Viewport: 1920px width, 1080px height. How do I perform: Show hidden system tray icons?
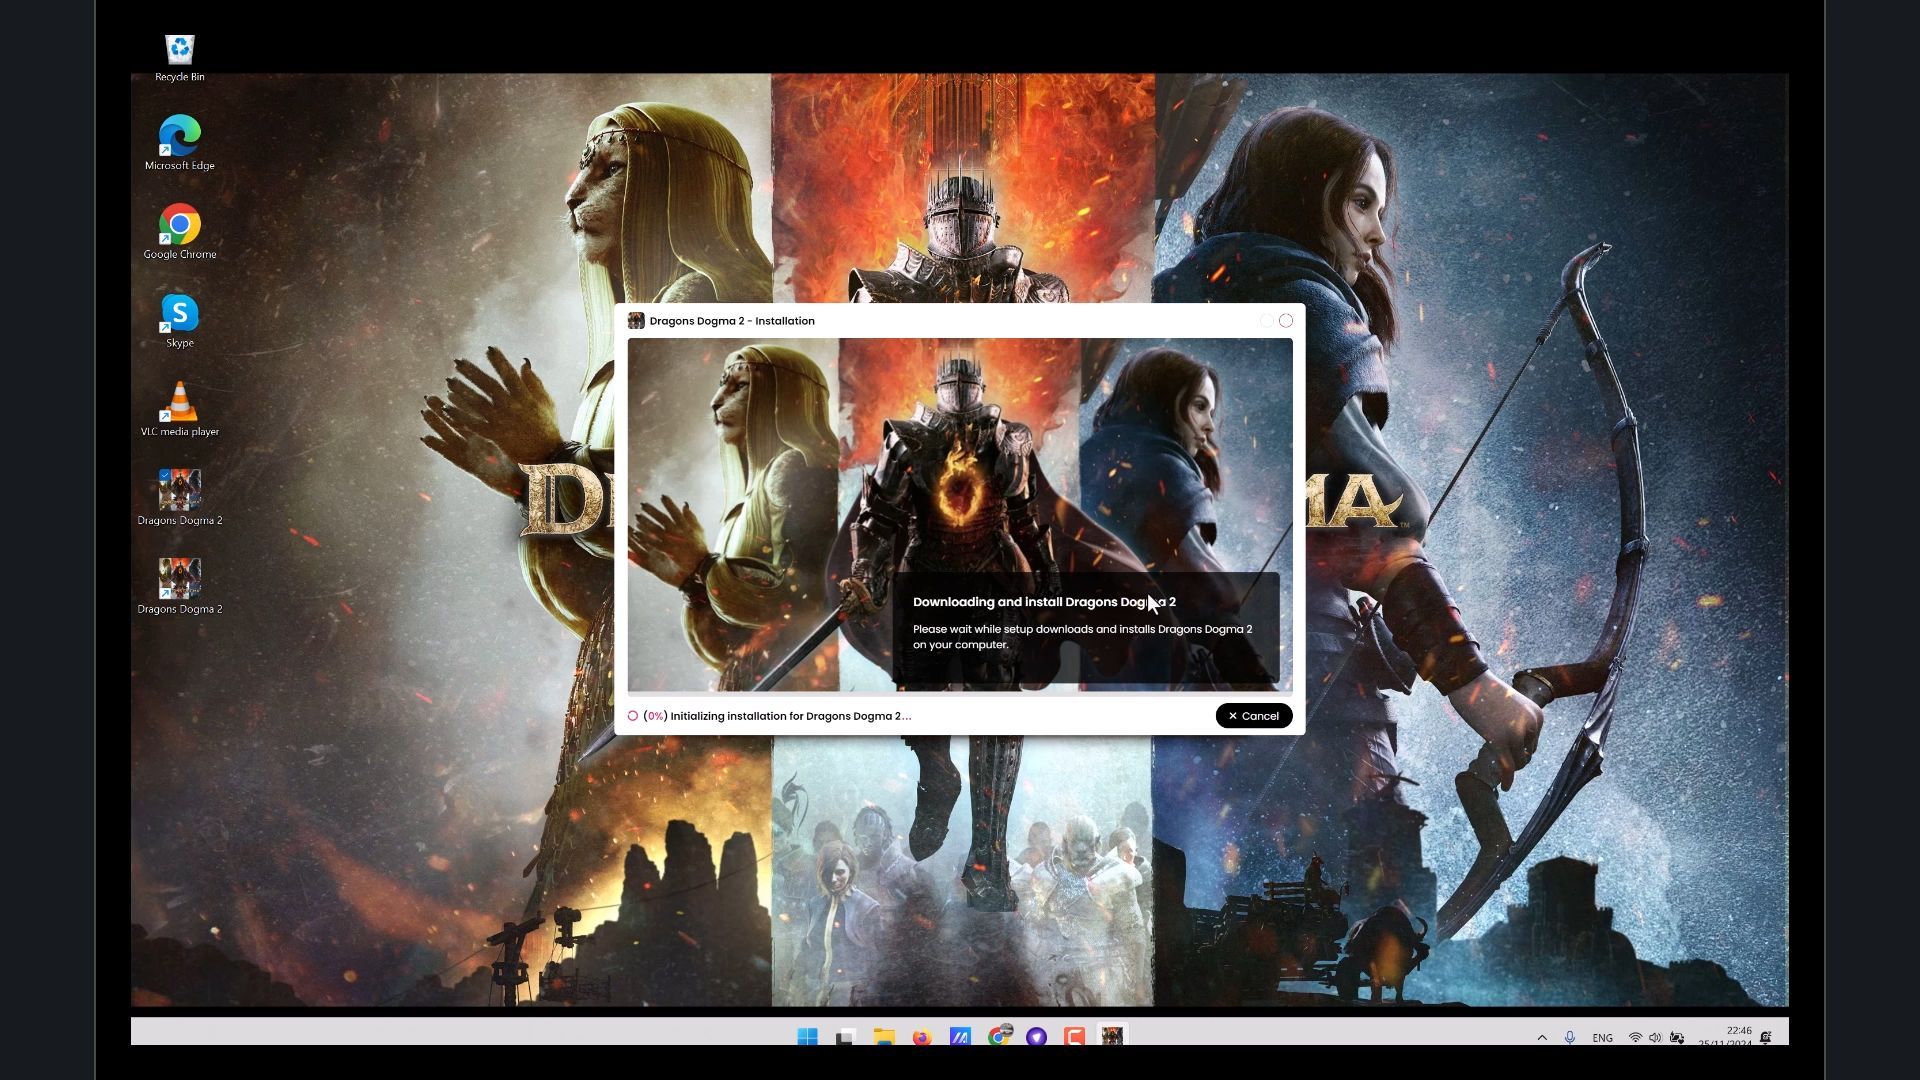(x=1542, y=1038)
